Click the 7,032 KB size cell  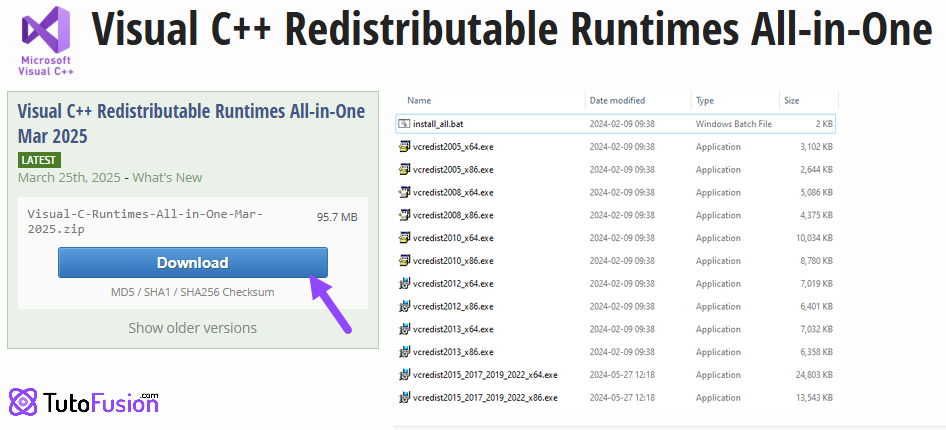click(x=816, y=329)
